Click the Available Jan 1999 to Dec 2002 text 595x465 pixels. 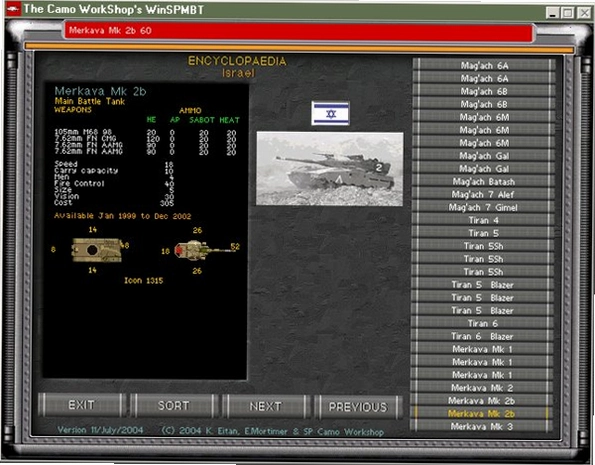click(123, 216)
